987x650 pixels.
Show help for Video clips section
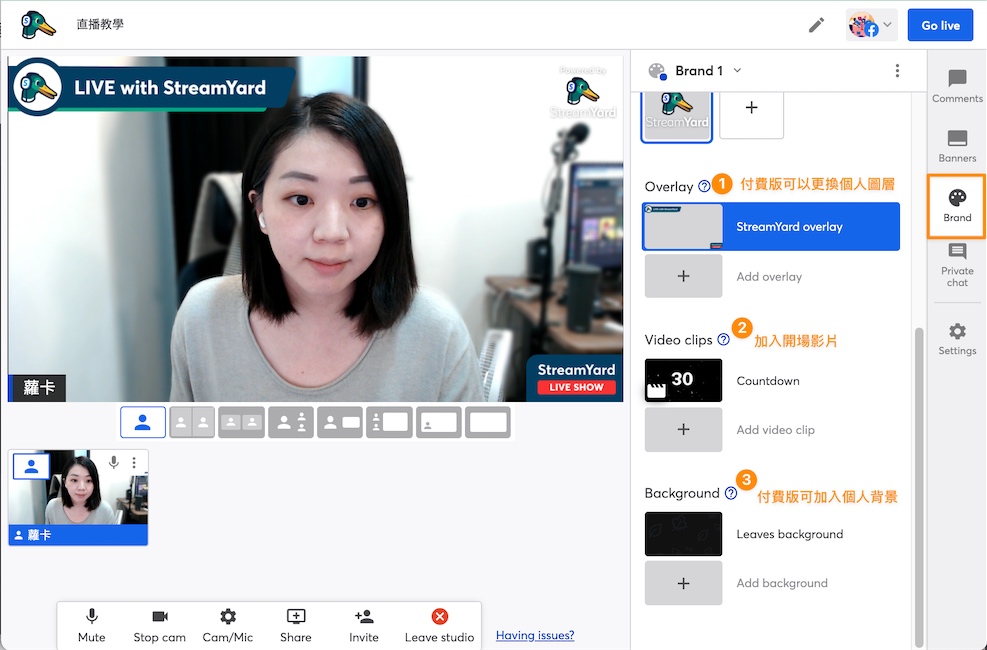coord(723,340)
